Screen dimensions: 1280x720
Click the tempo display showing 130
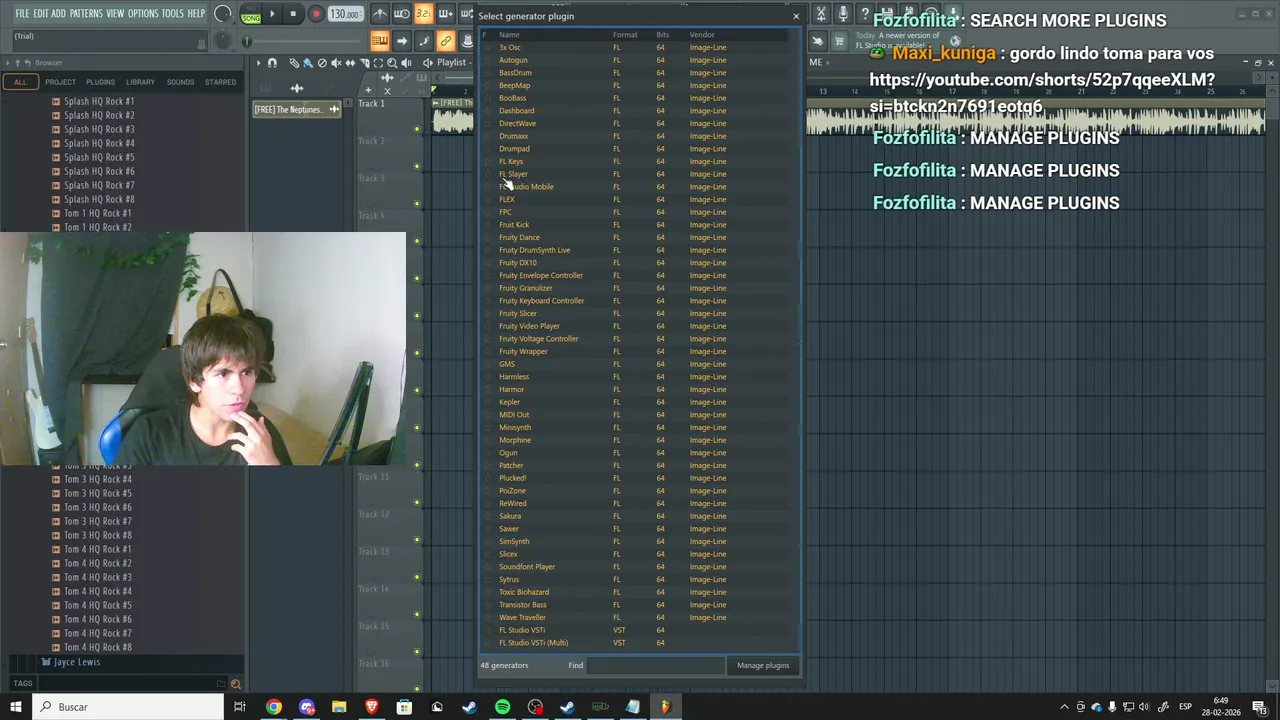(345, 14)
